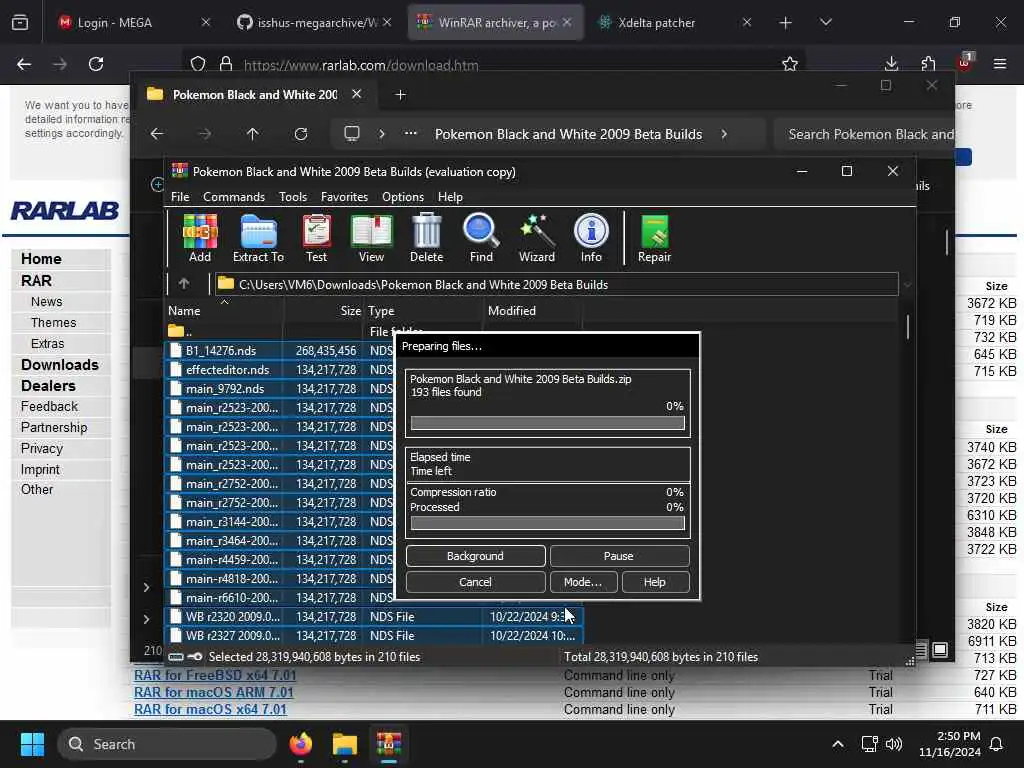1024x768 pixels.
Task: Open Themes in RARLAB sidebar
Action: [54, 323]
